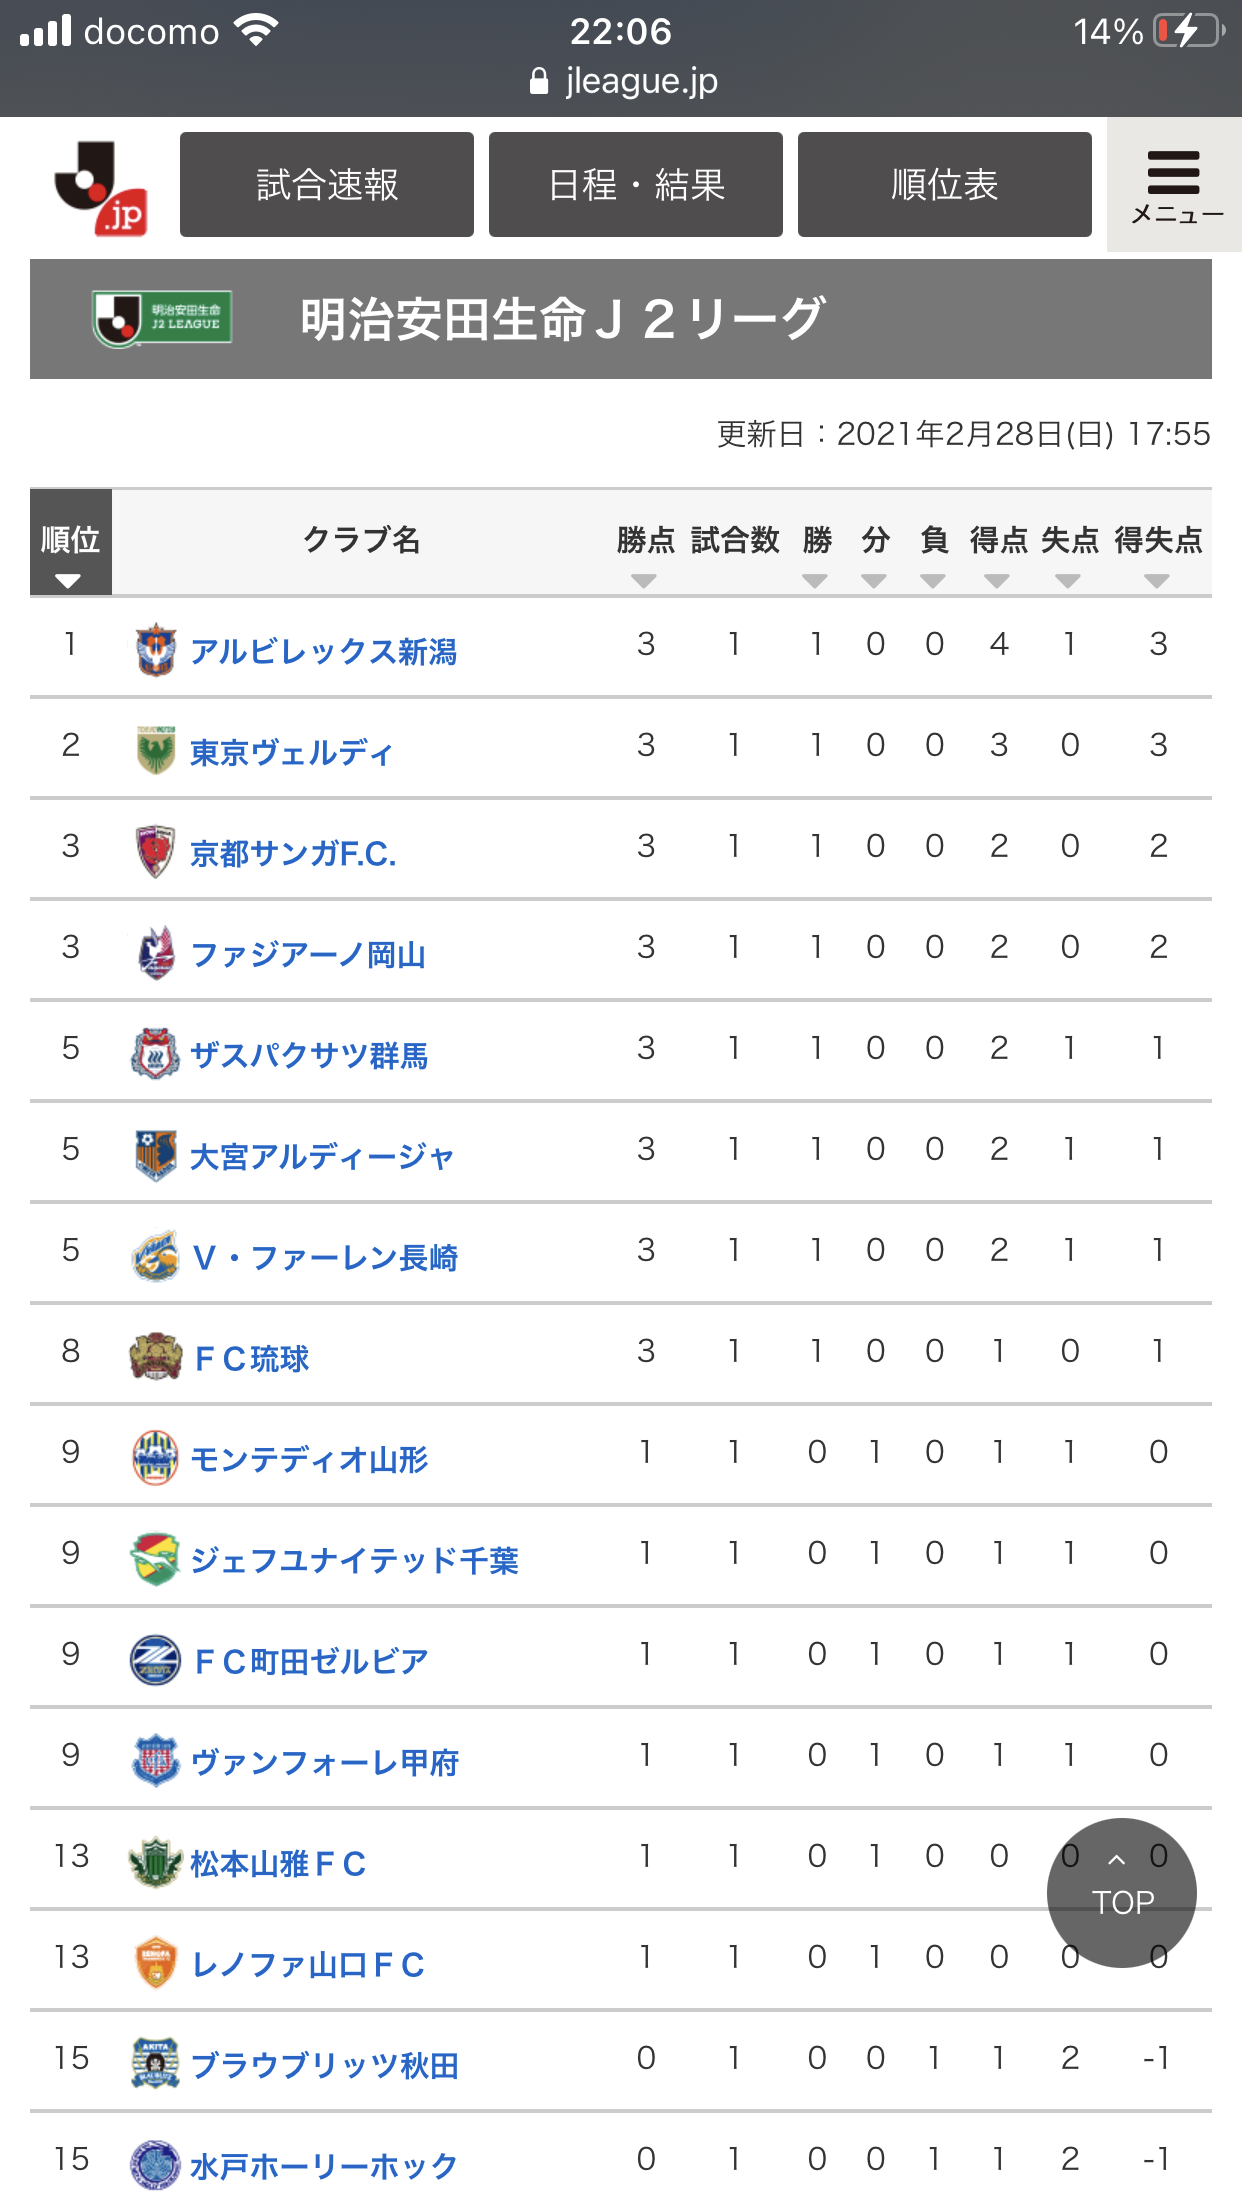Open the 順位表 standings tab

point(945,185)
